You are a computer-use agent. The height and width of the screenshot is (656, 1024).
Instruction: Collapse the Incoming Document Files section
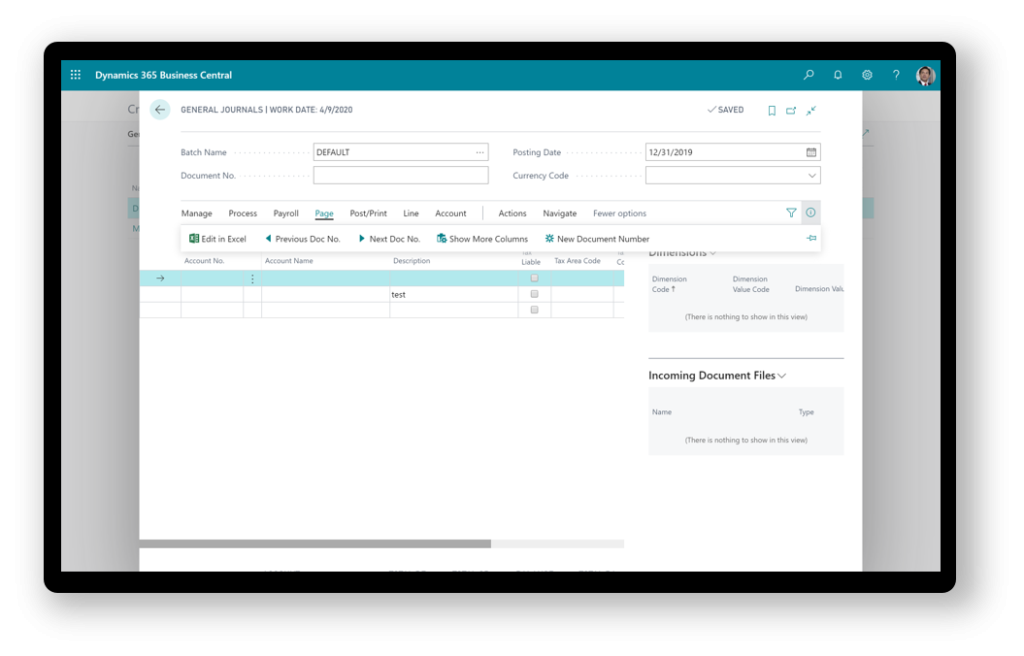(x=782, y=376)
